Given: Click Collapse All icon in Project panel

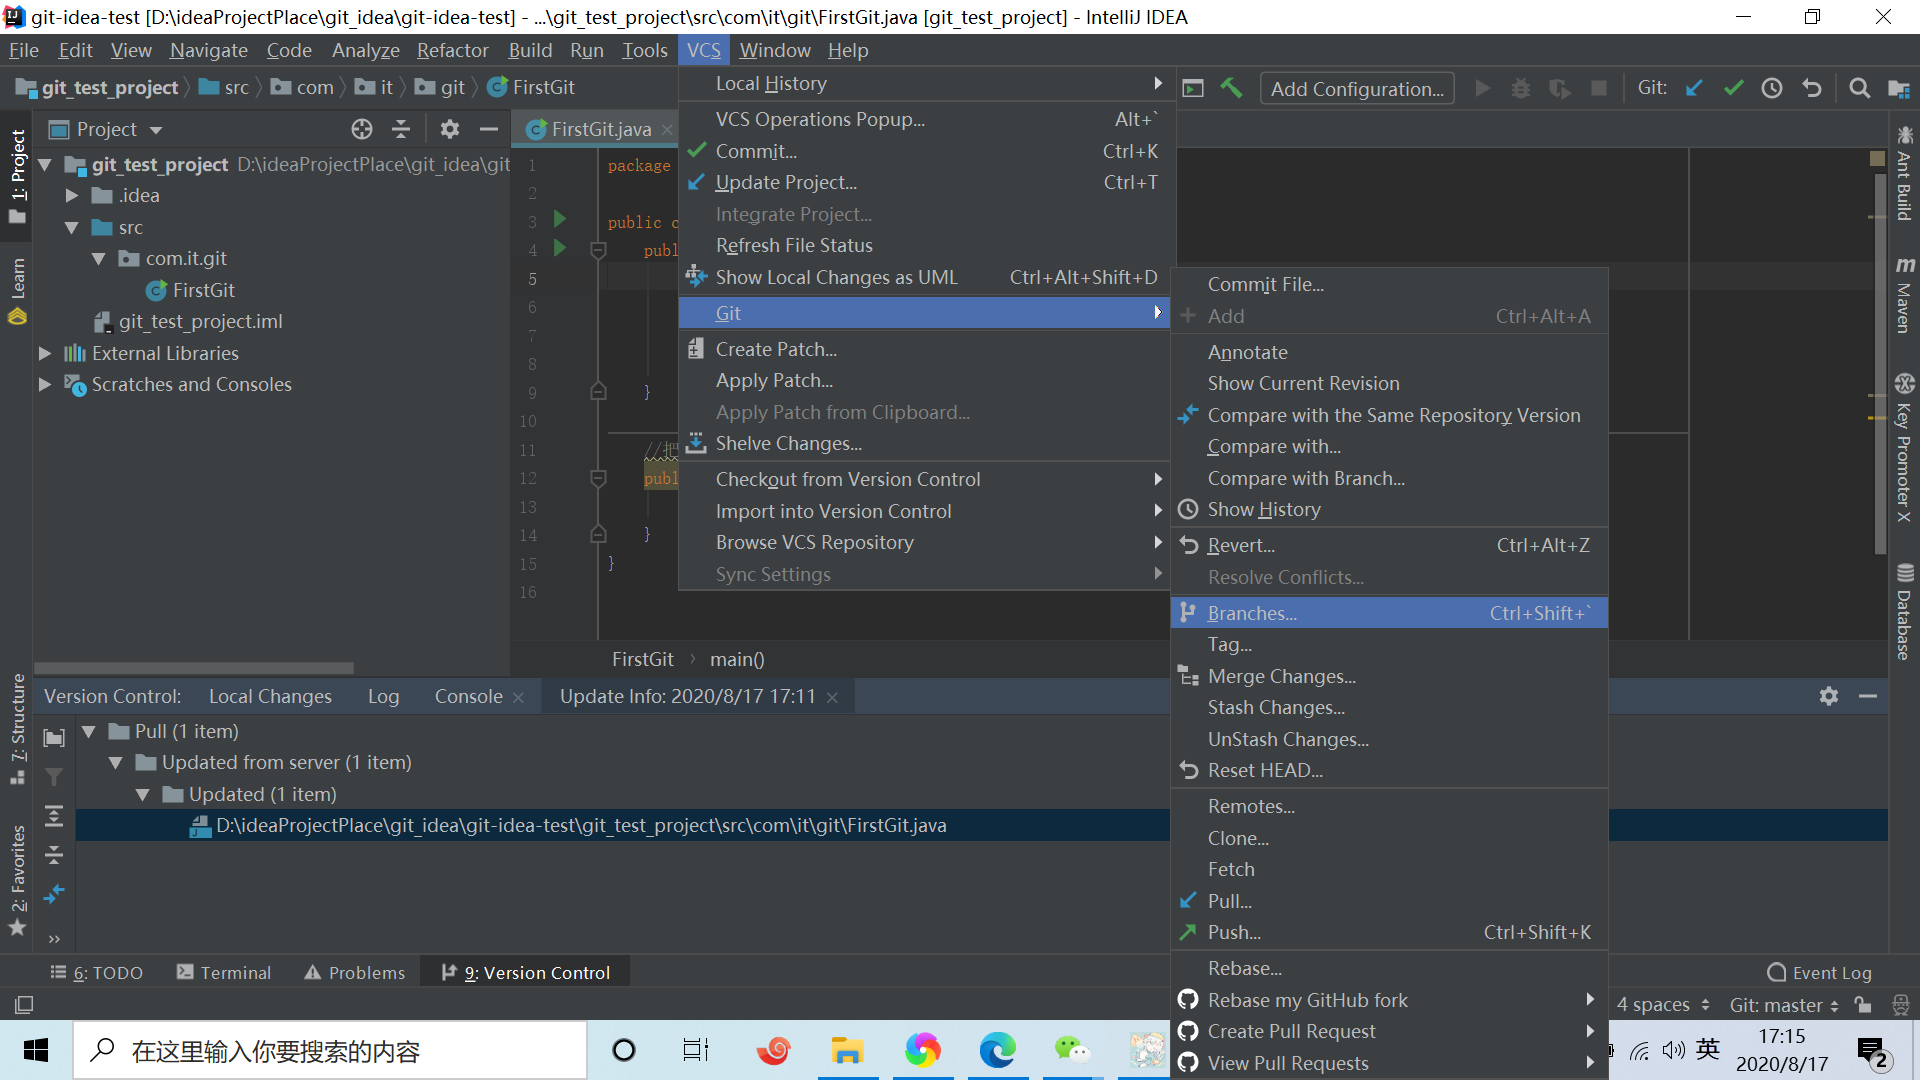Looking at the screenshot, I should 401,129.
